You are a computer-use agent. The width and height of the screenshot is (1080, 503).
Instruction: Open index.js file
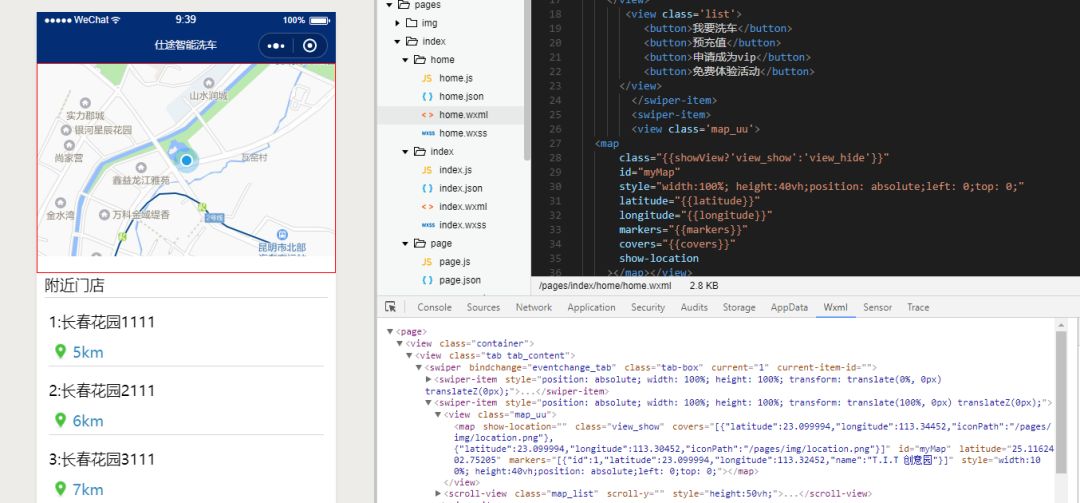[455, 170]
